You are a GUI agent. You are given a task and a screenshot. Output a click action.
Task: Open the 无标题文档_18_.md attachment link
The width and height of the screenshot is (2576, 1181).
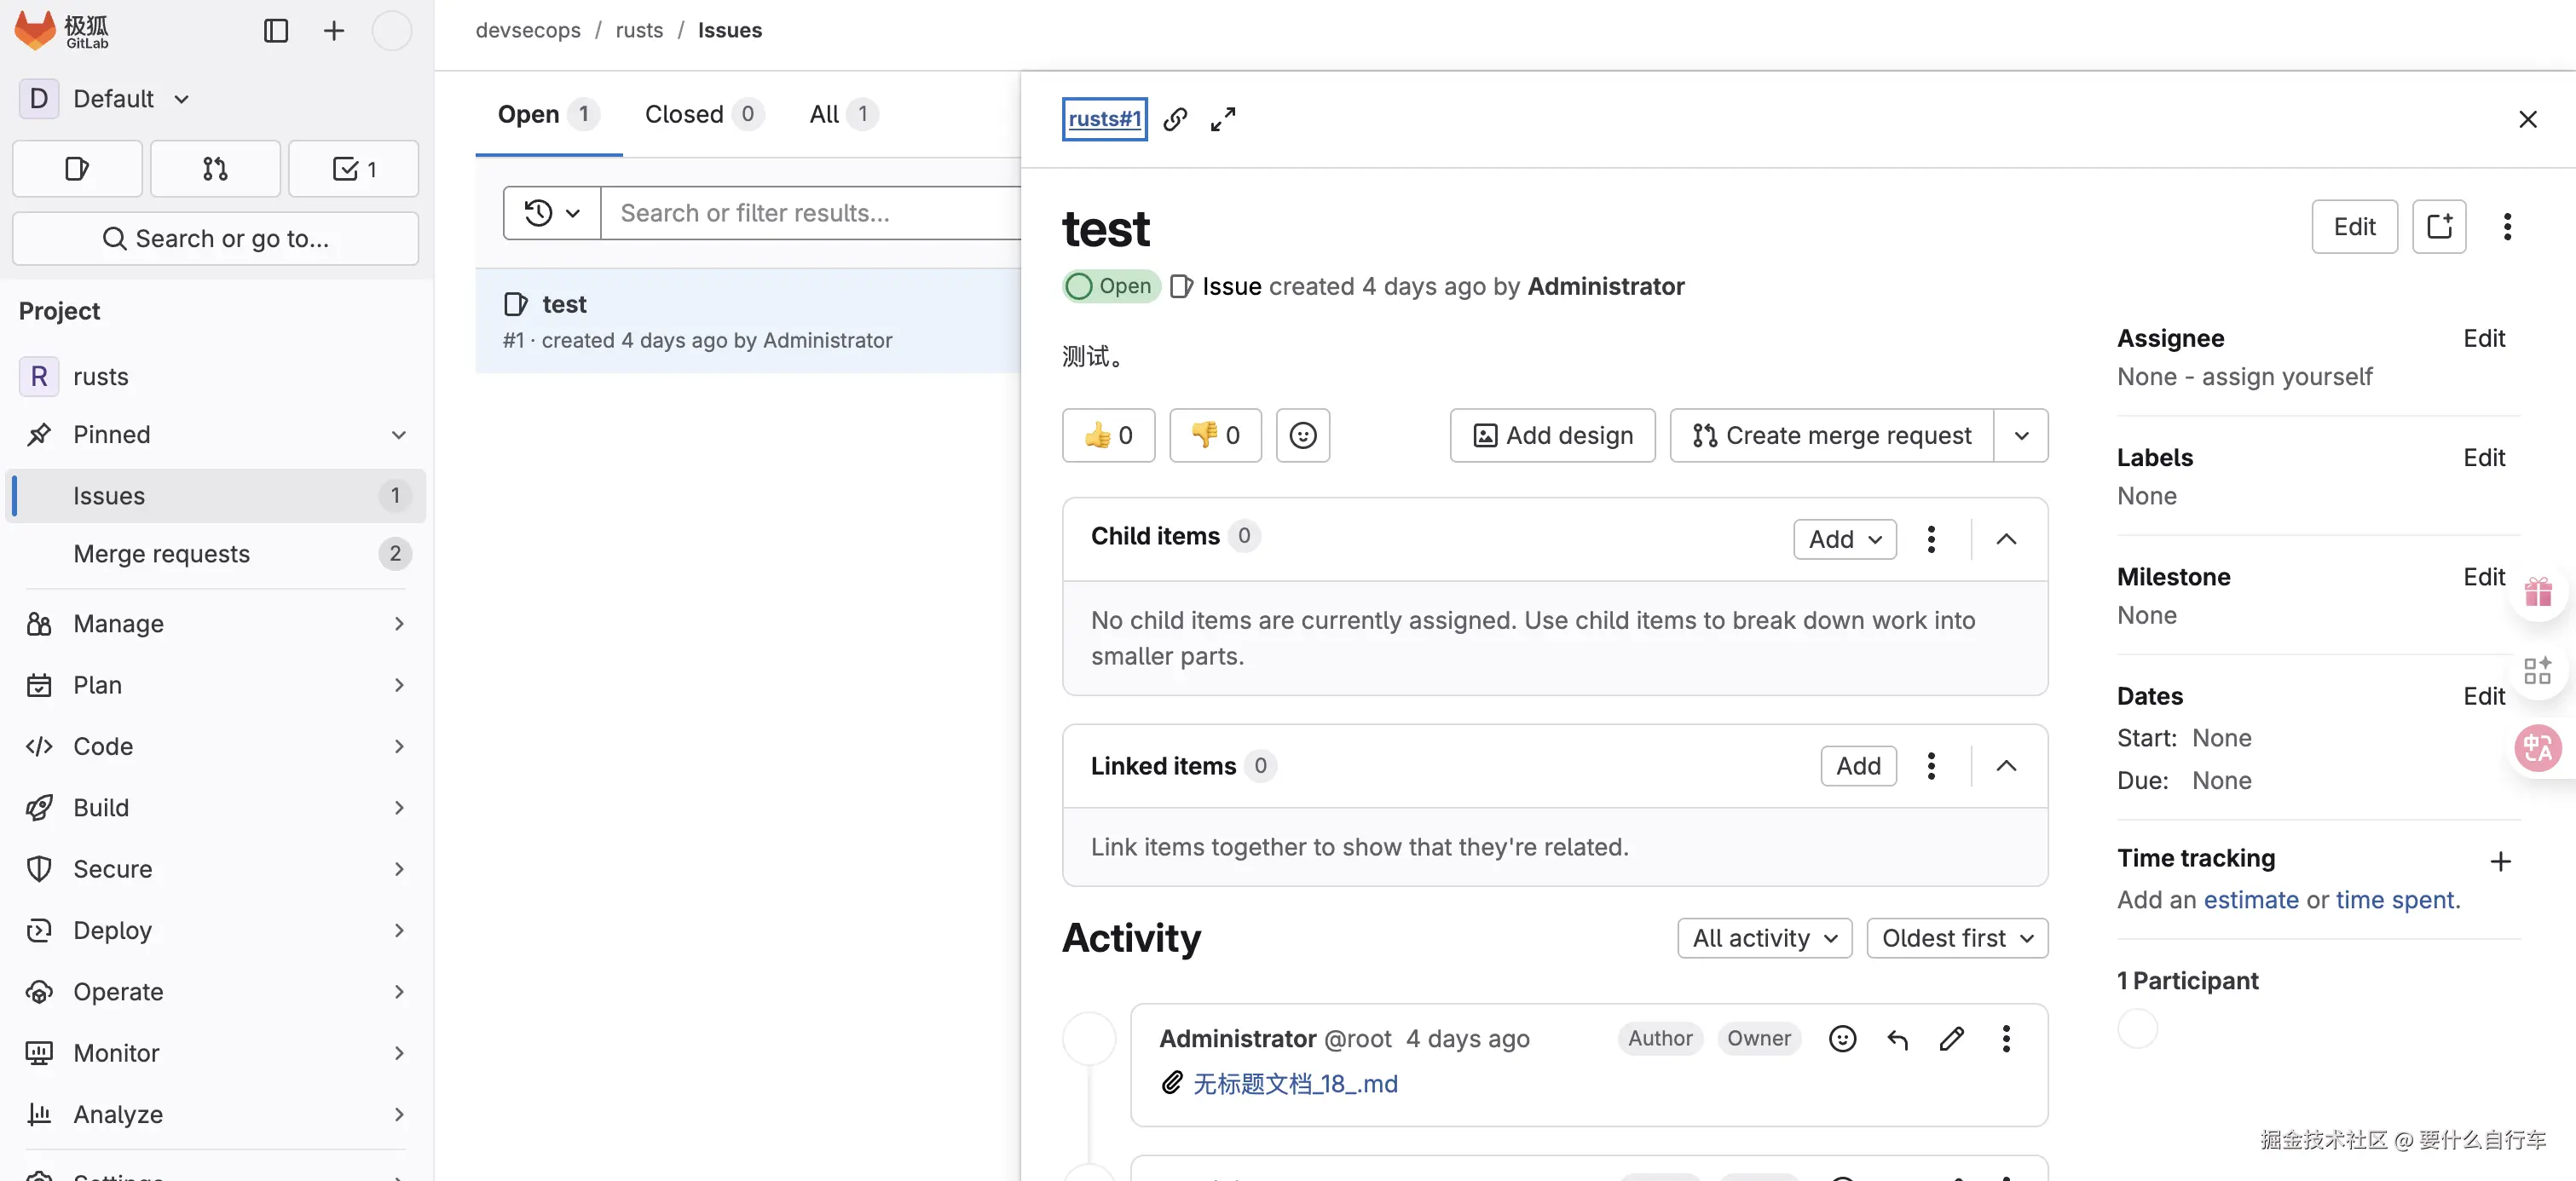1295,1084
